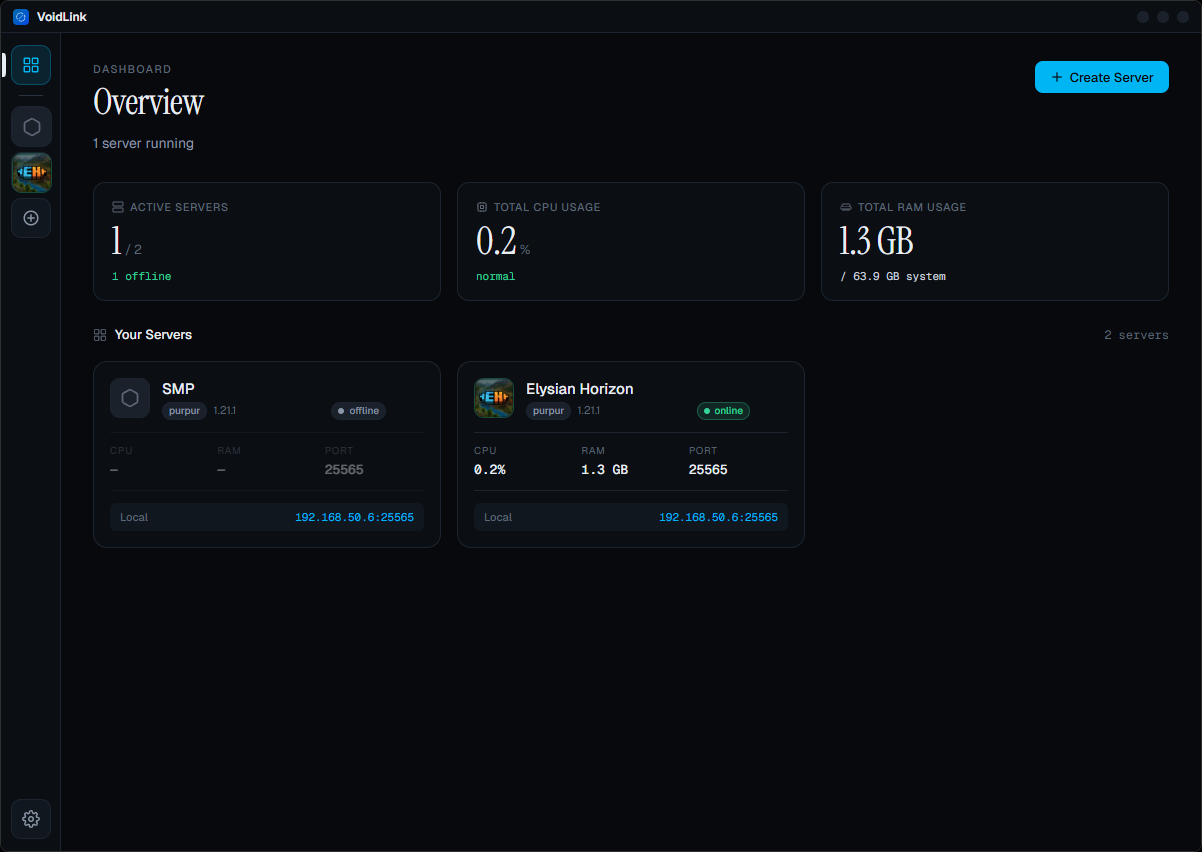Open the Elysian Horizon server title

click(x=580, y=389)
